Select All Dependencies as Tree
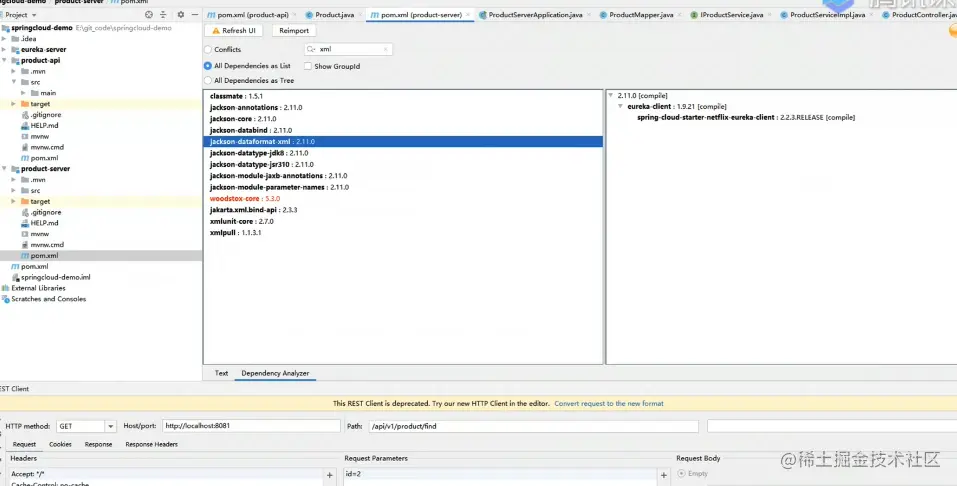957x486 pixels. click(208, 81)
